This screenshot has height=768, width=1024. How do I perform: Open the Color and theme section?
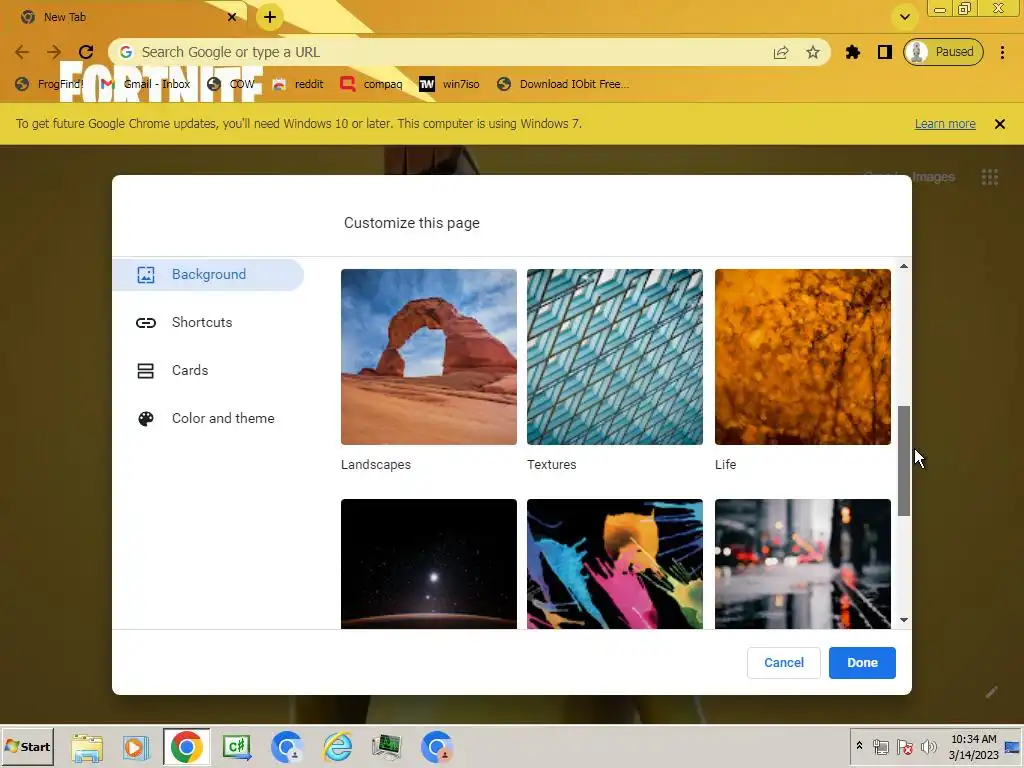pyautogui.click(x=223, y=419)
